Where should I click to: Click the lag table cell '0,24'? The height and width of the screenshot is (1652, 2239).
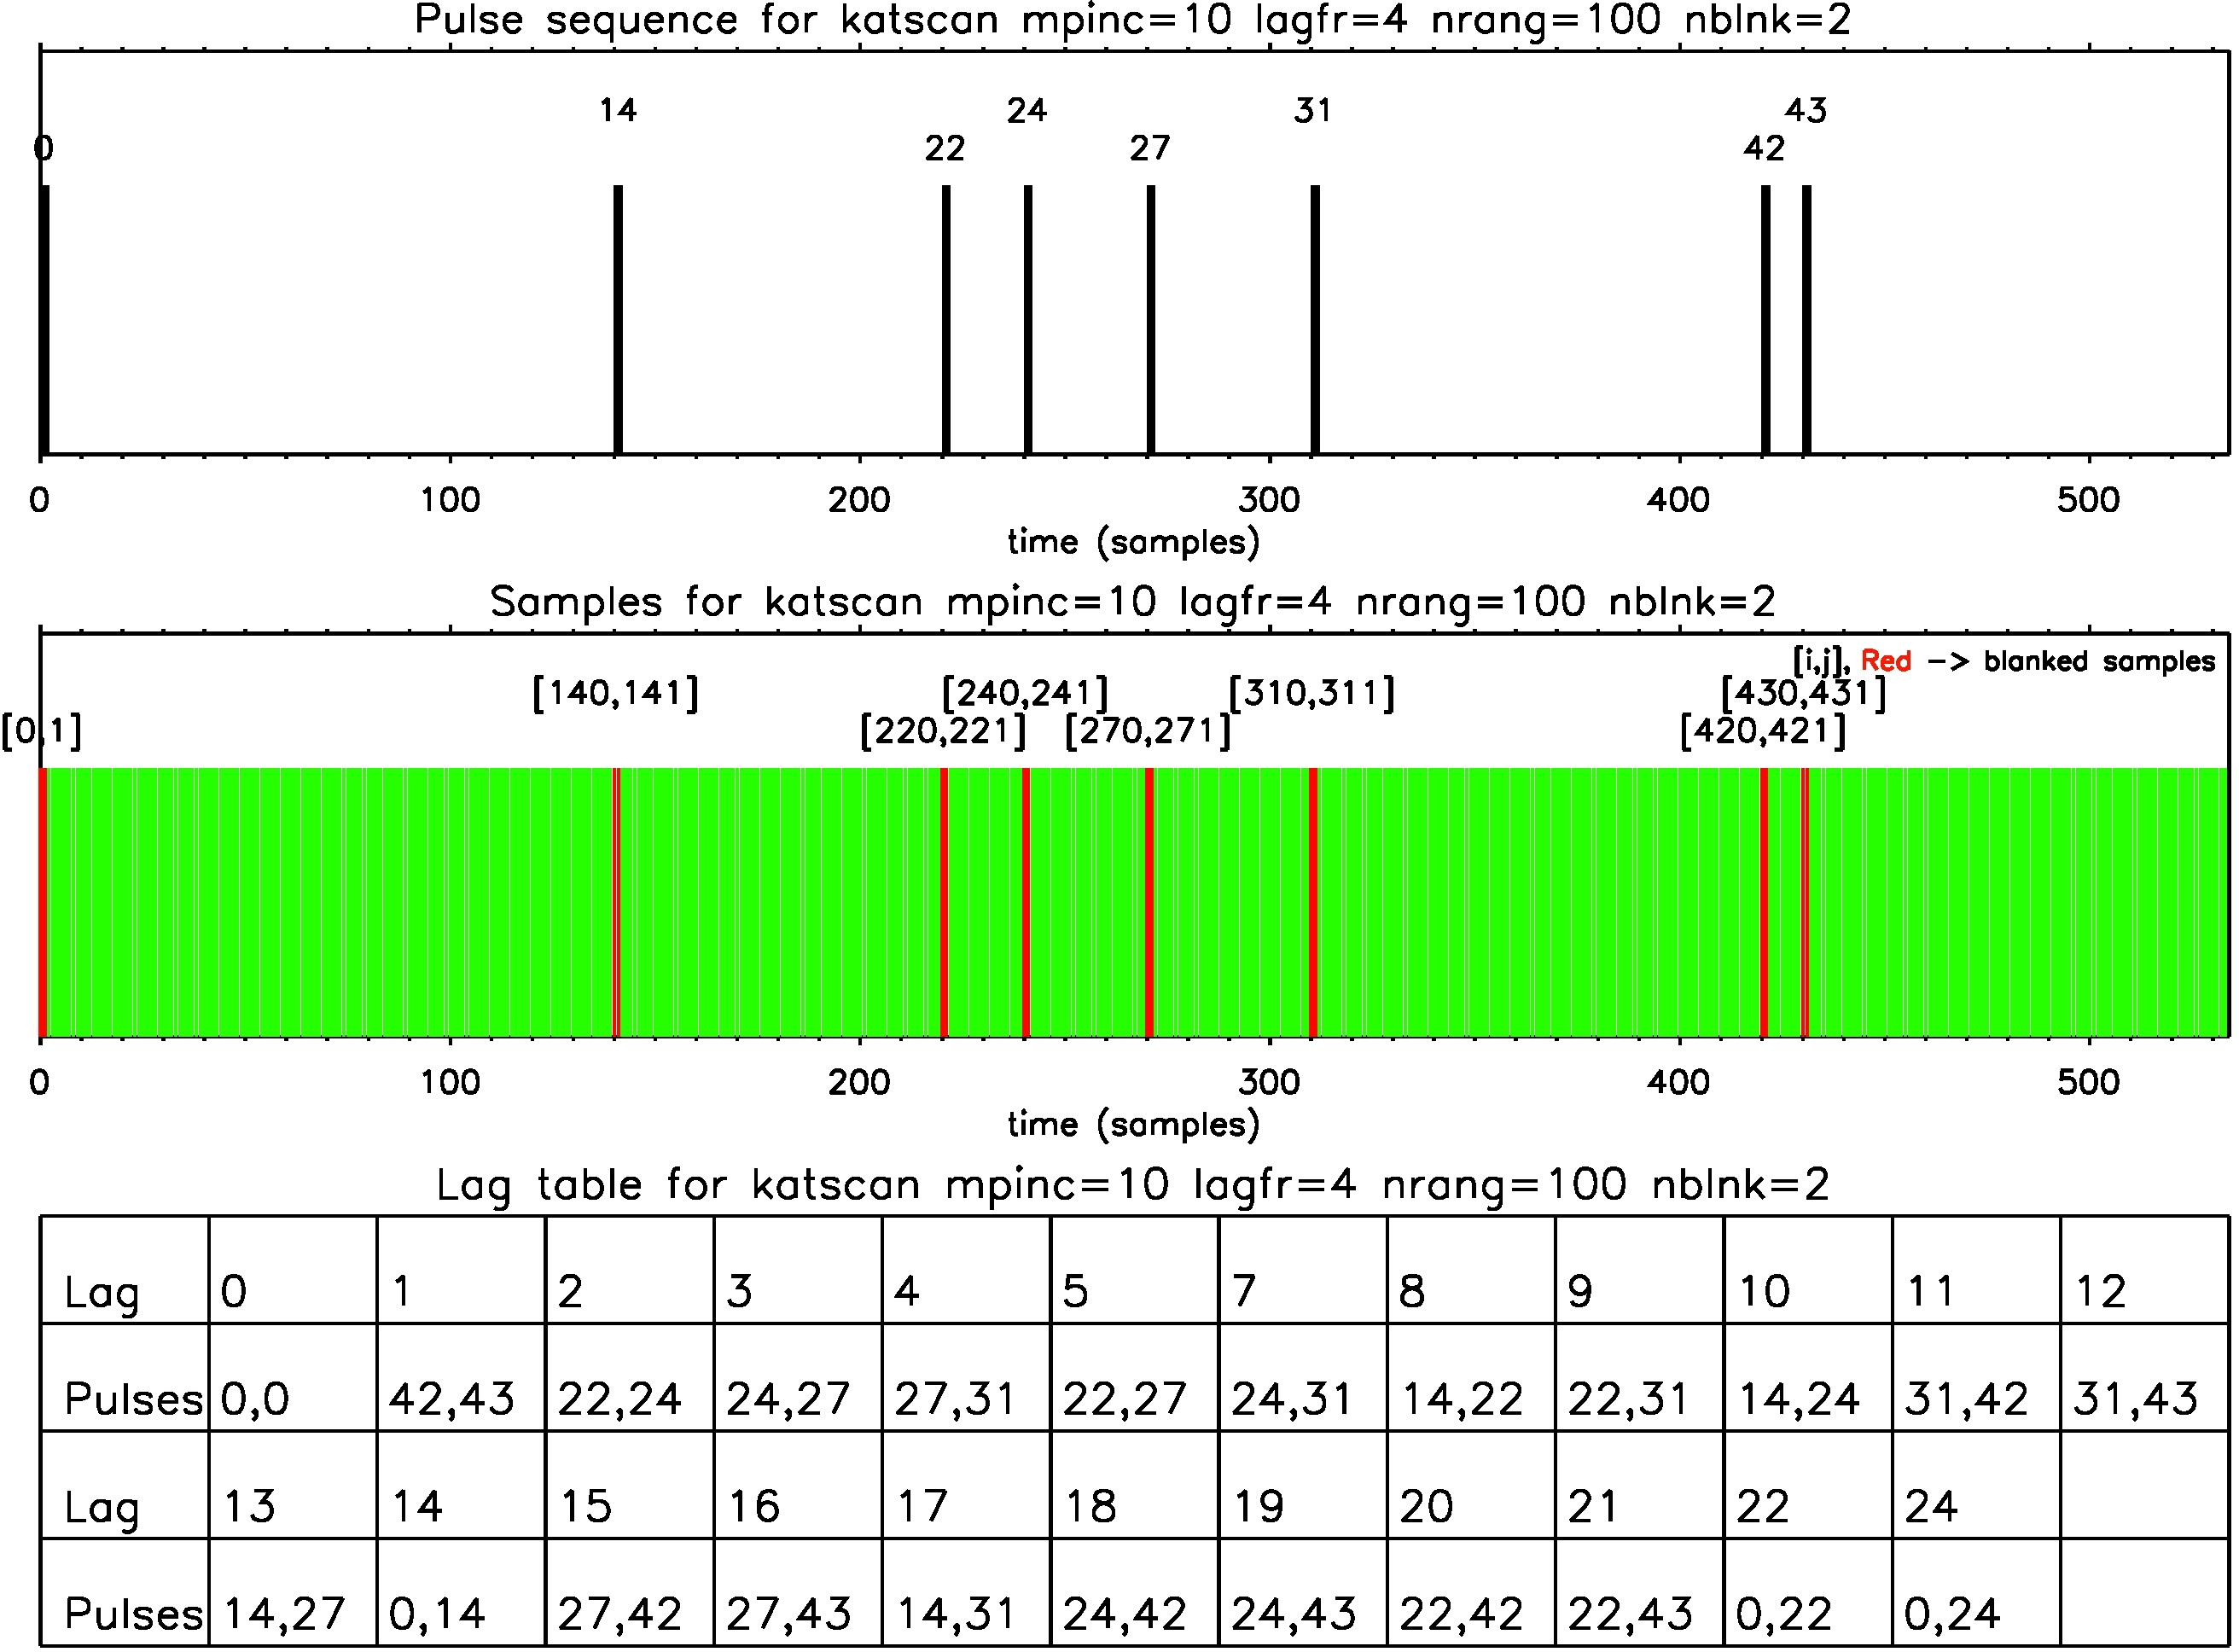1952,1614
